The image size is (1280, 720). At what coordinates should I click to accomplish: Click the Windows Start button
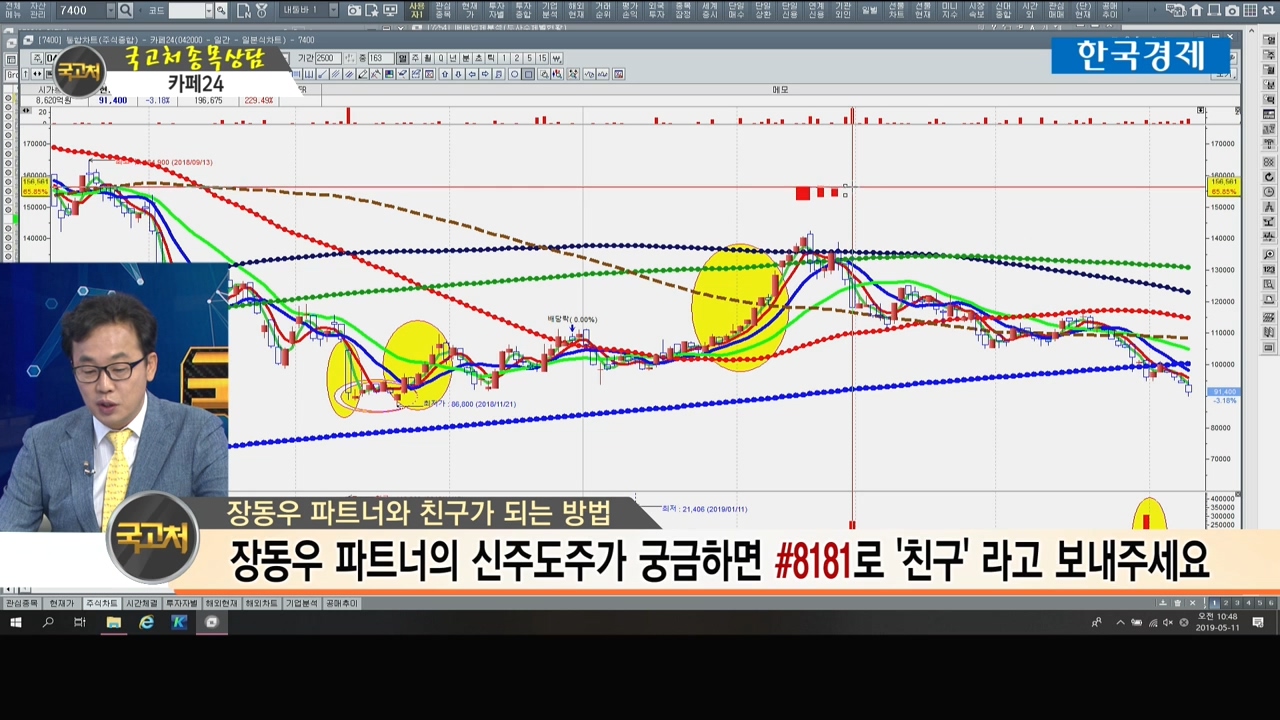(16, 622)
